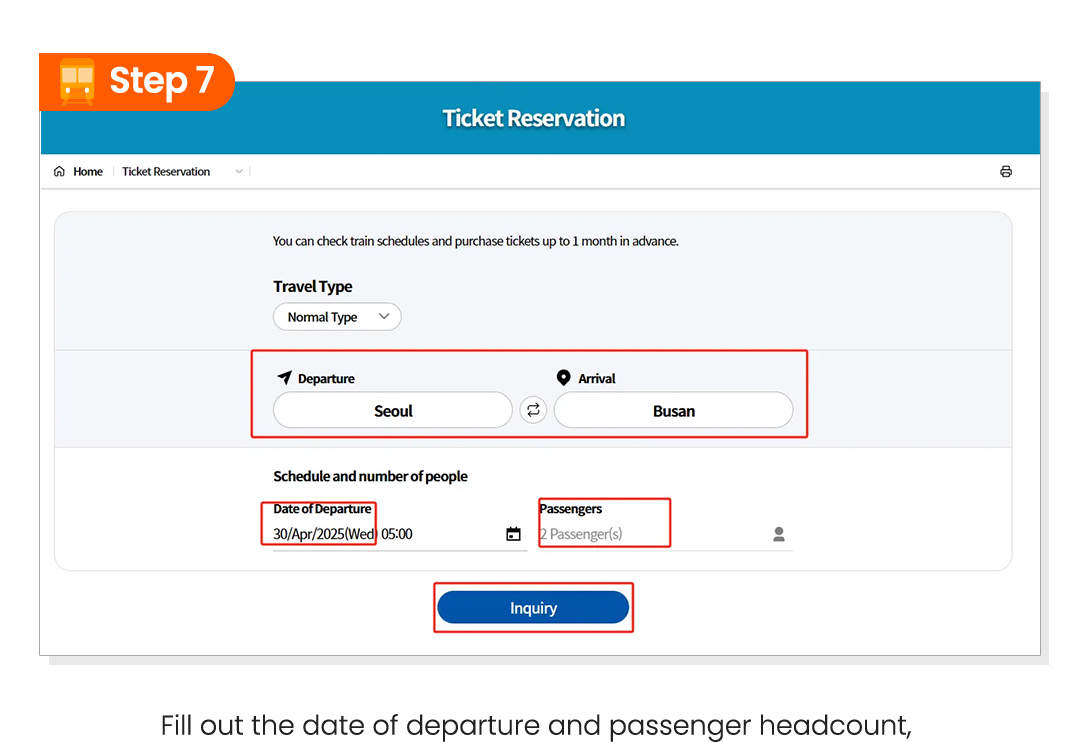Click the Step 7 badge label
1080x742 pixels.
click(161, 80)
